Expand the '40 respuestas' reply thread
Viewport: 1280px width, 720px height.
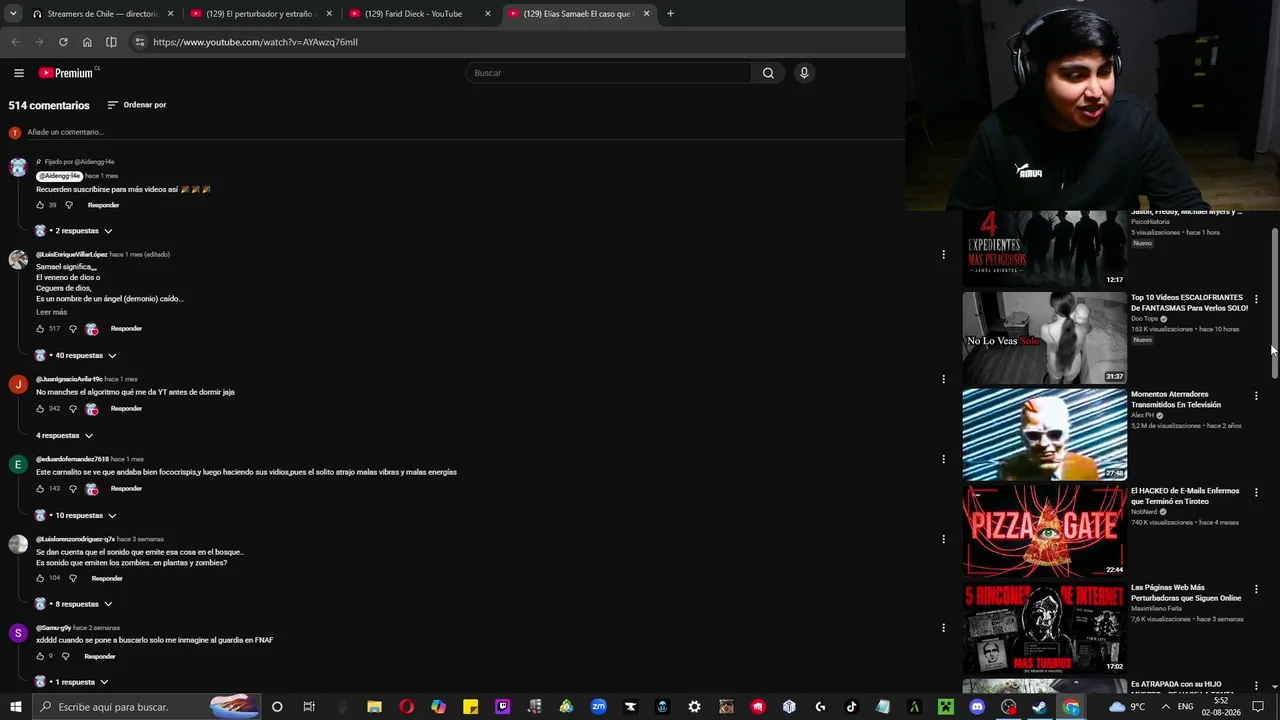(76, 356)
